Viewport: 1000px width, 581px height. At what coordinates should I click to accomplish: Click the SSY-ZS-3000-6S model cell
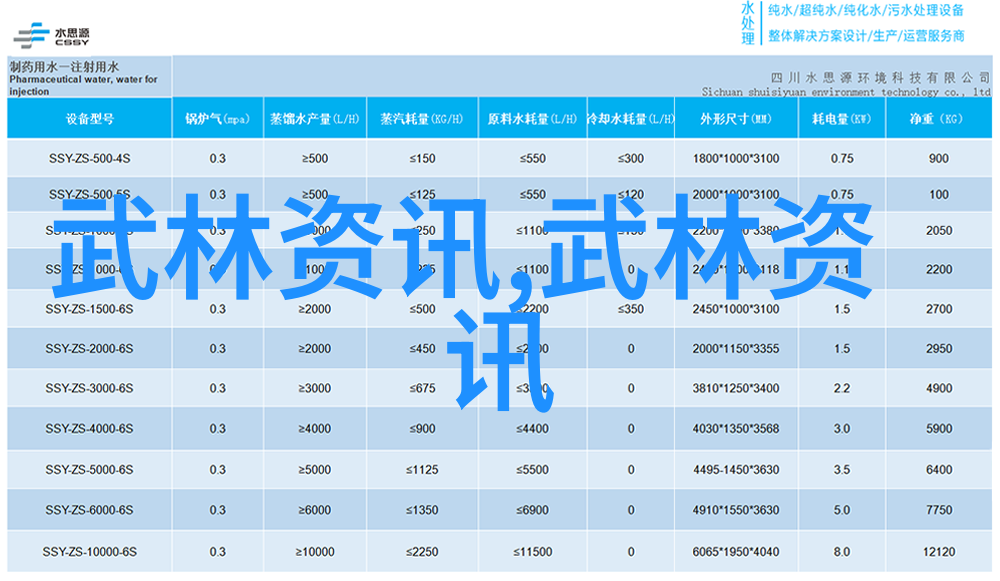coord(89,388)
